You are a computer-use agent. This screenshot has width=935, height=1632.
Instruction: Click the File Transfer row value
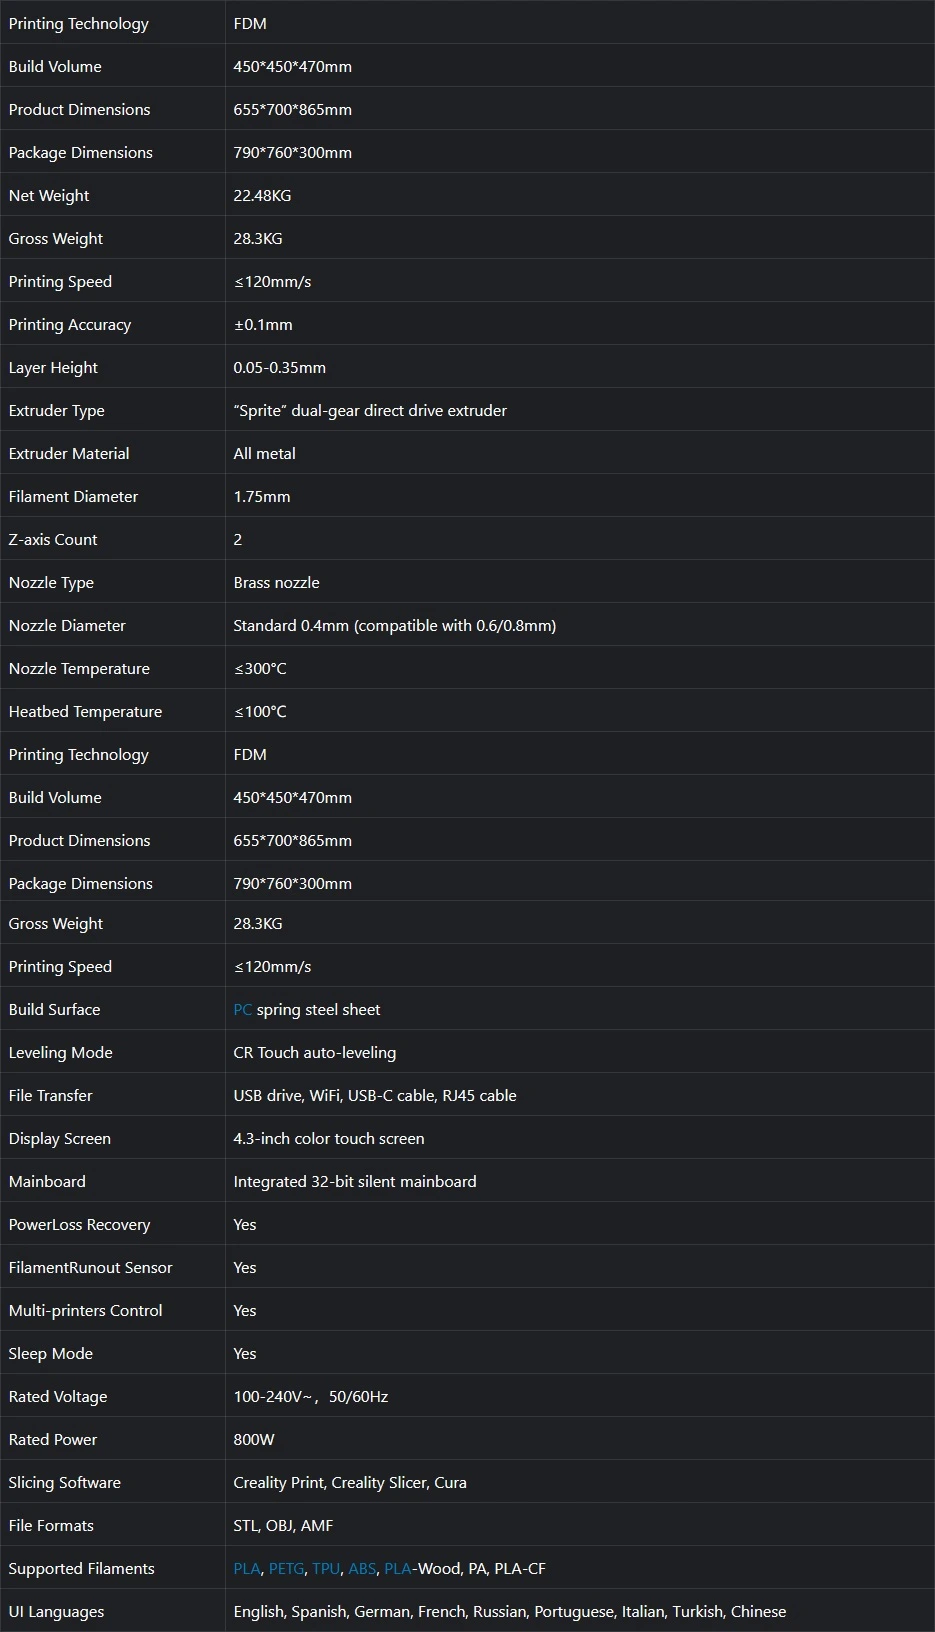375,1095
